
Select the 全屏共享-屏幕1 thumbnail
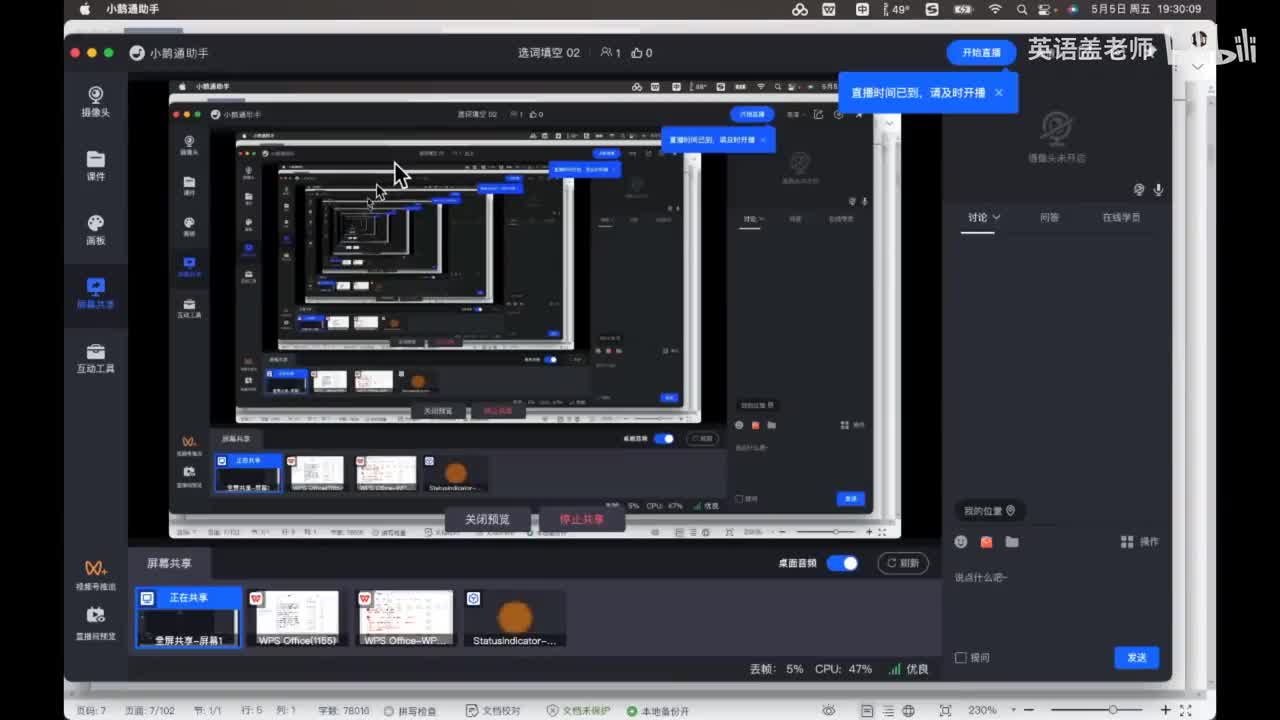(189, 617)
